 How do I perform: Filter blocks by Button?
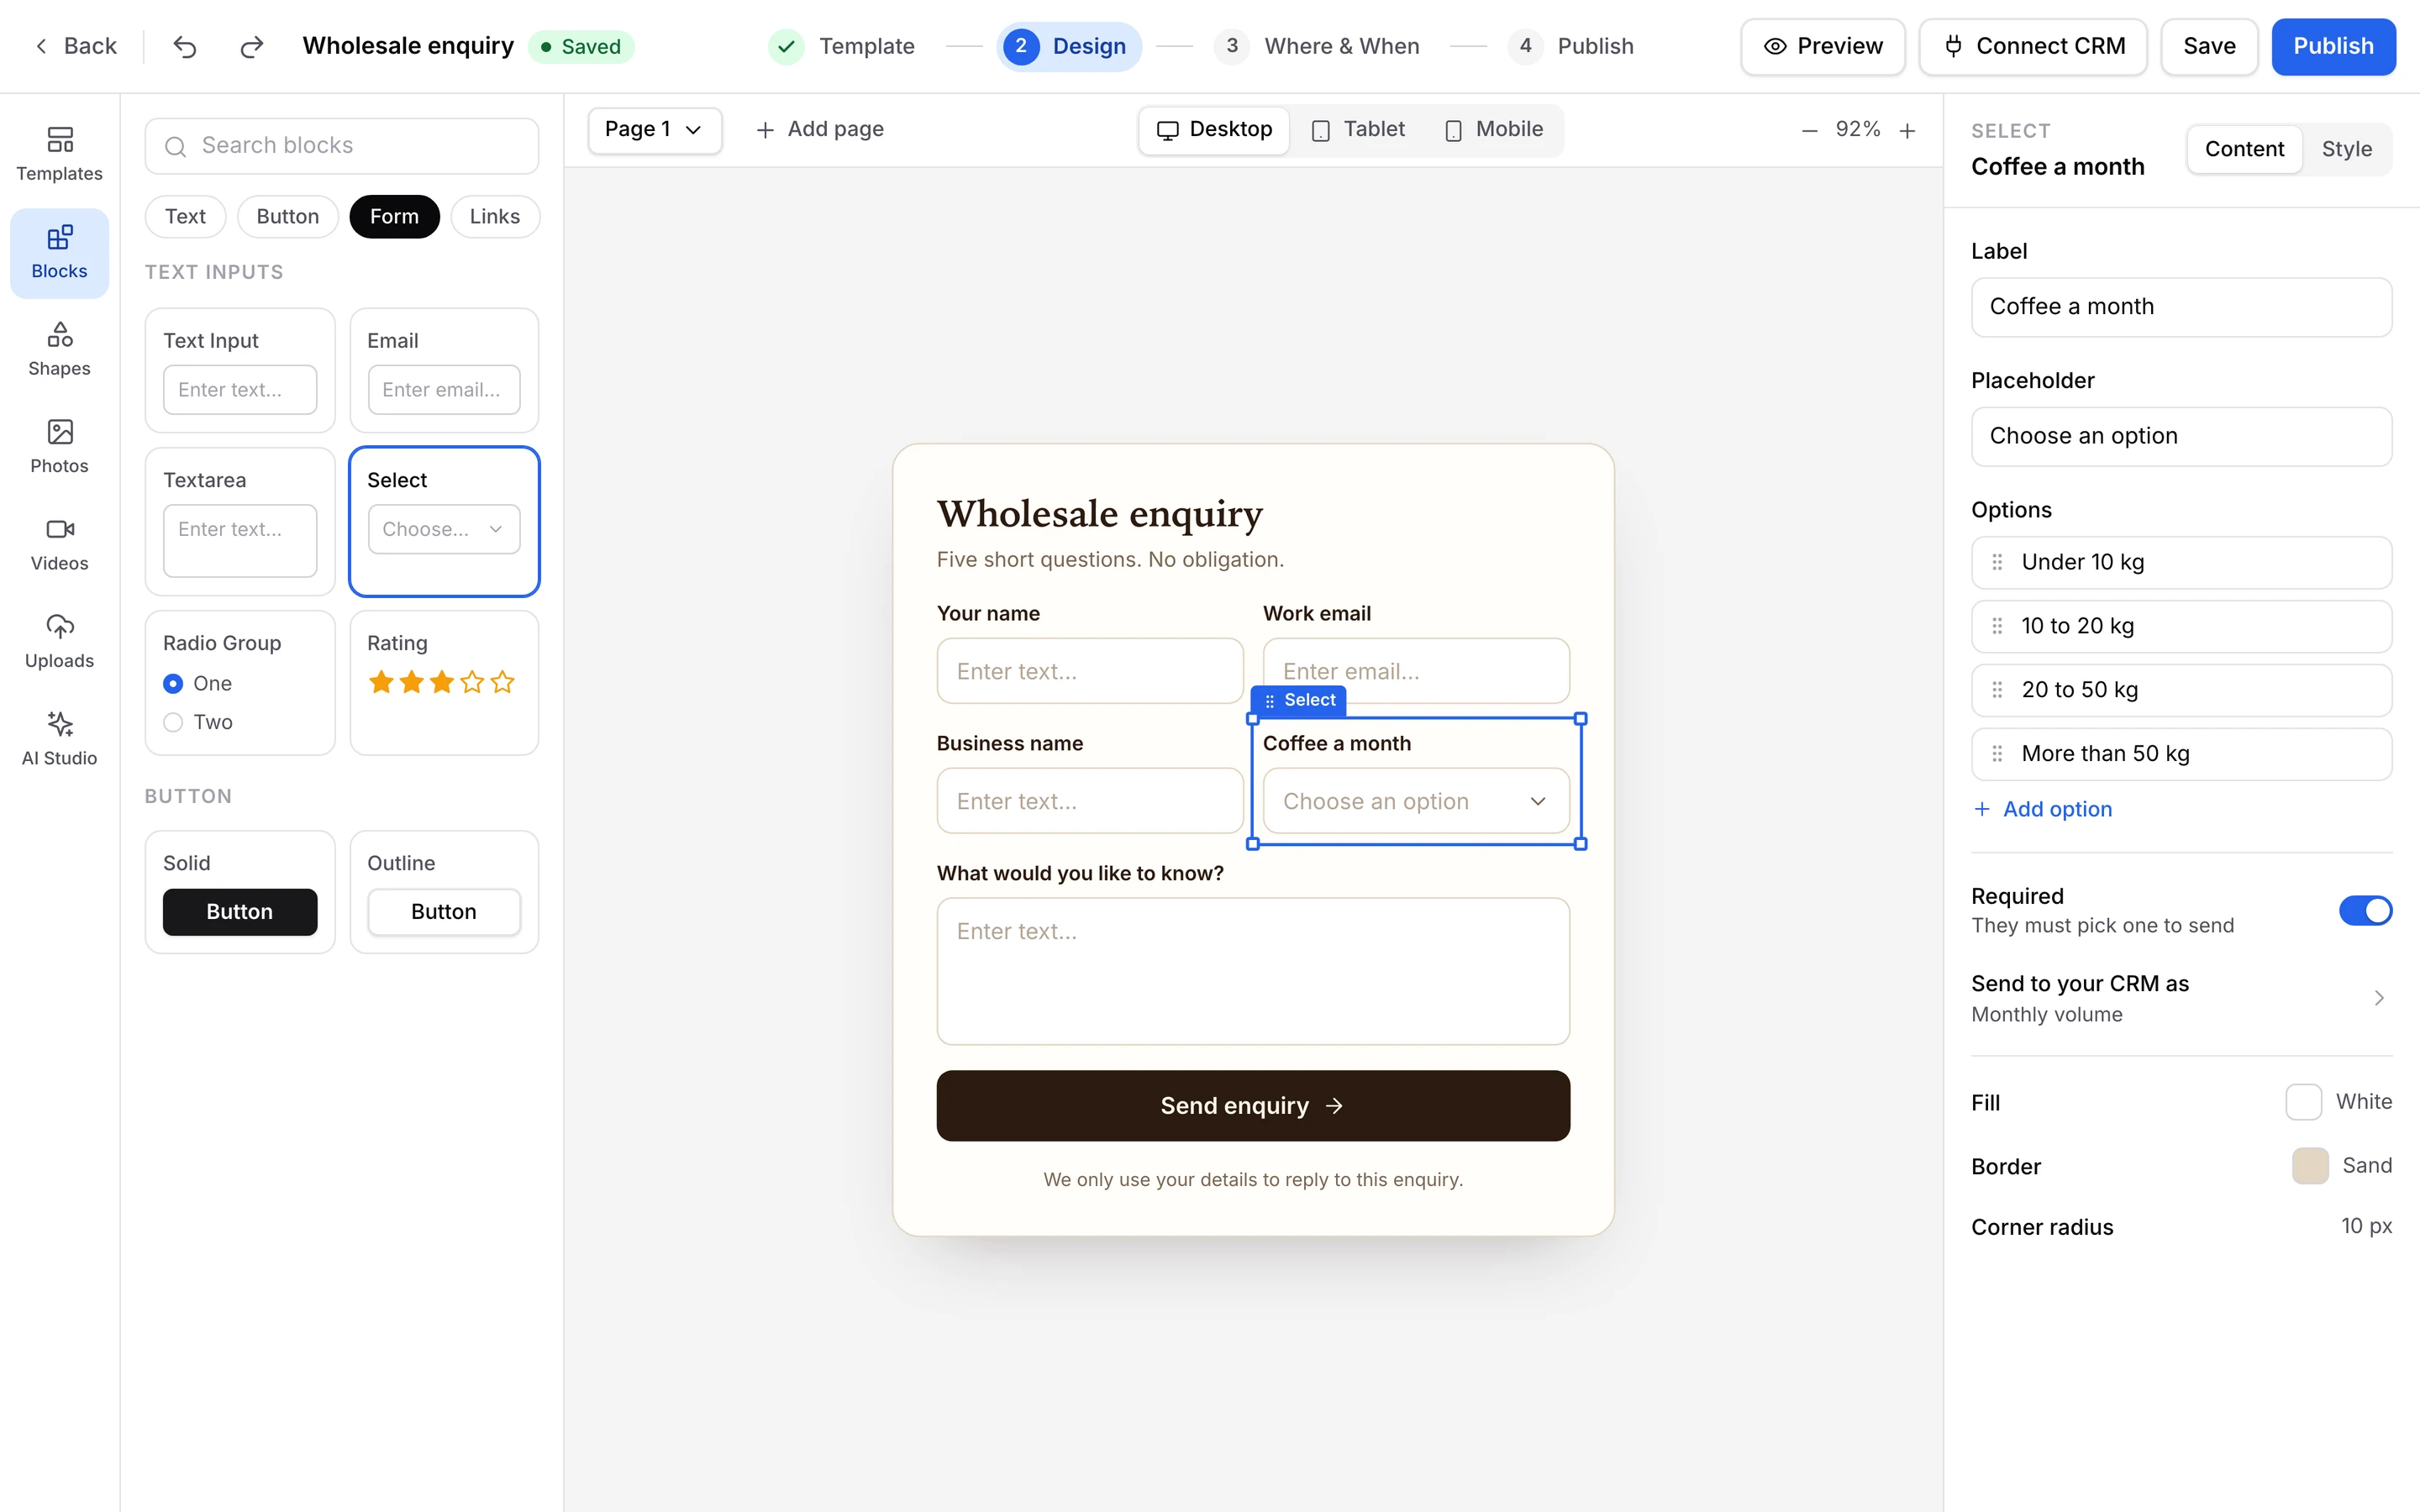pos(287,217)
